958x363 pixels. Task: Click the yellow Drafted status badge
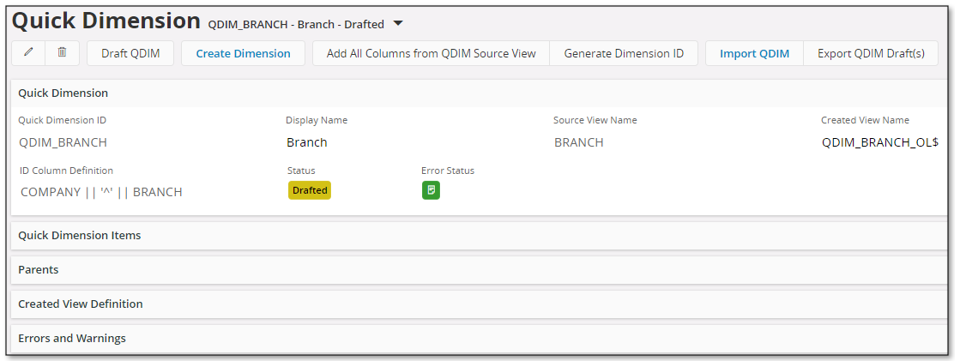coord(309,191)
